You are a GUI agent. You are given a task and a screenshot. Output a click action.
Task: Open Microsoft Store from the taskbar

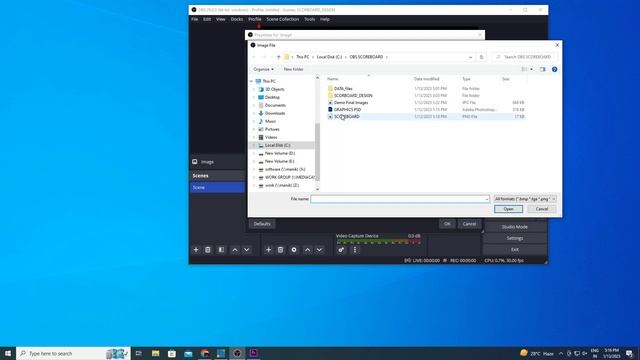point(172,353)
